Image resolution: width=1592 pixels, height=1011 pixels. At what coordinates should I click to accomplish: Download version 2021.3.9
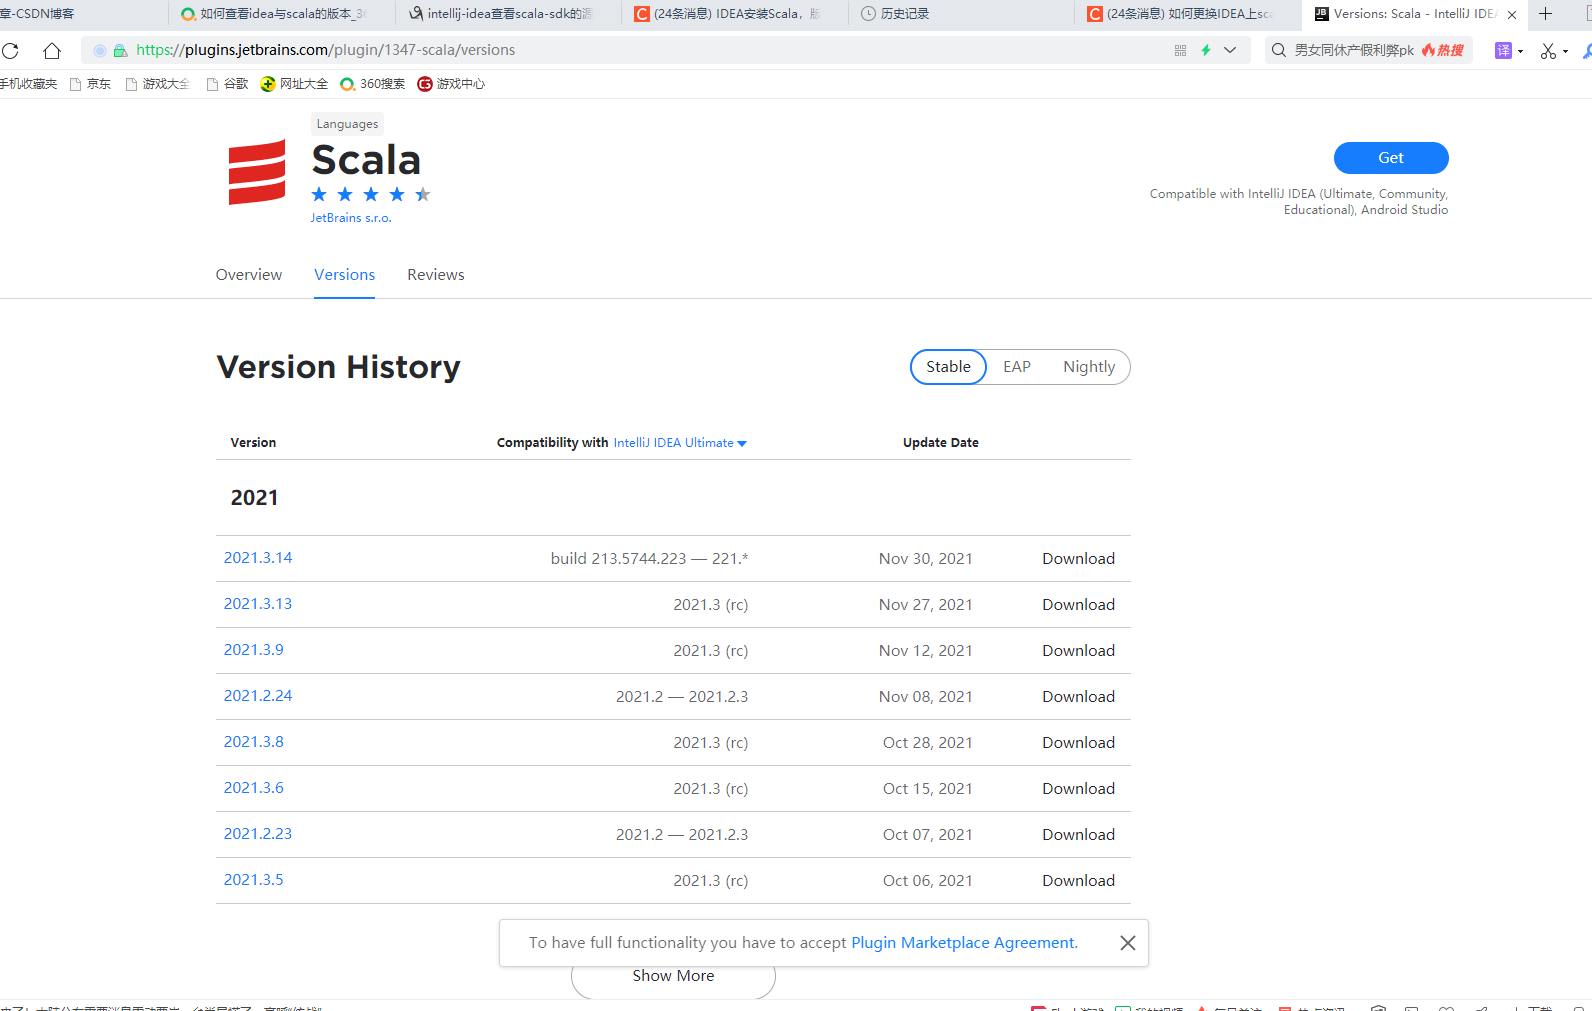(x=1078, y=651)
